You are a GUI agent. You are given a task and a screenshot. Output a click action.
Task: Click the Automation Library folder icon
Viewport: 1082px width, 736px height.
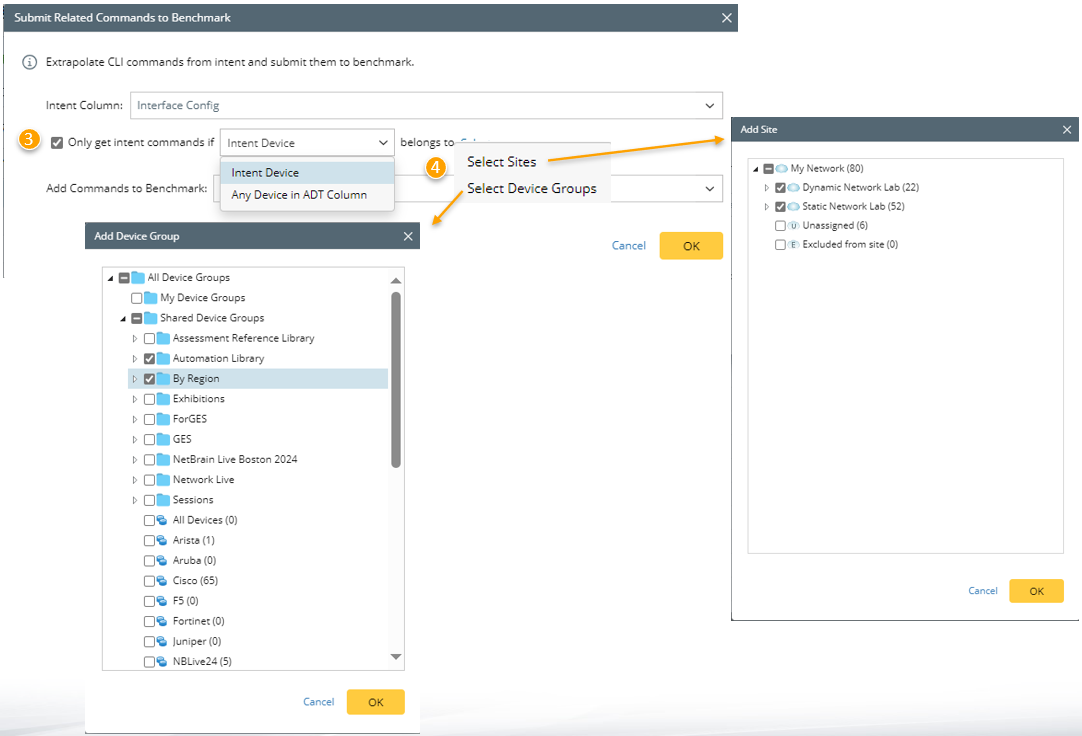163,358
